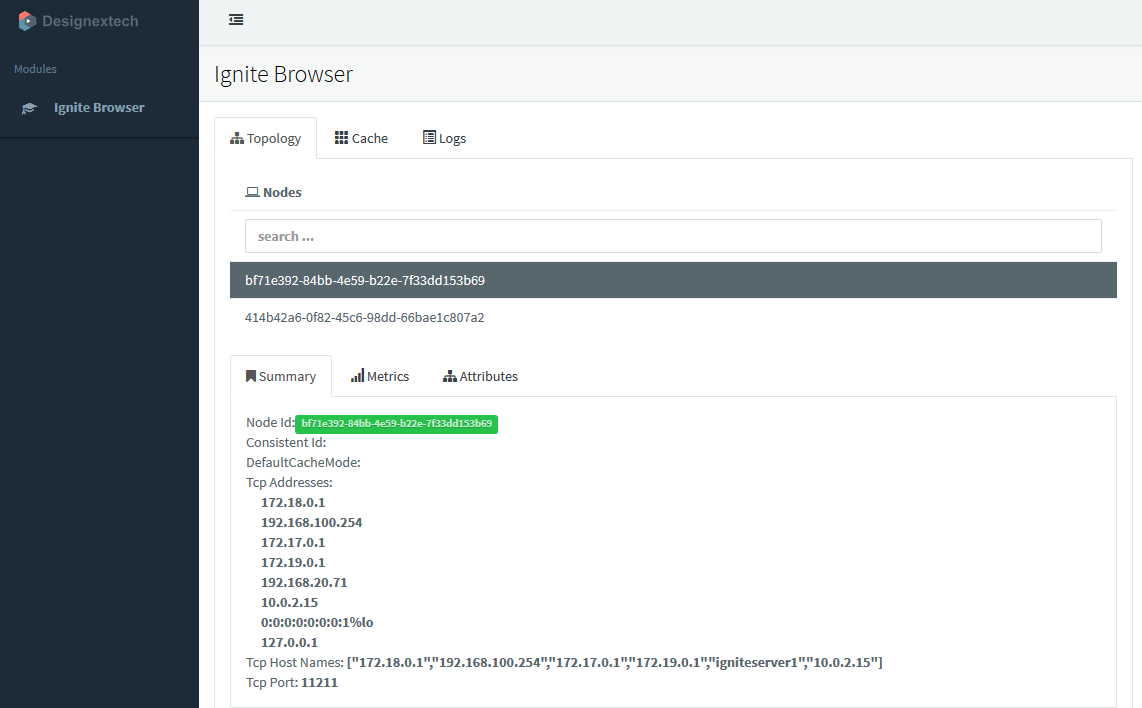Switch to the Cache tab
The width and height of the screenshot is (1142, 708).
[361, 138]
